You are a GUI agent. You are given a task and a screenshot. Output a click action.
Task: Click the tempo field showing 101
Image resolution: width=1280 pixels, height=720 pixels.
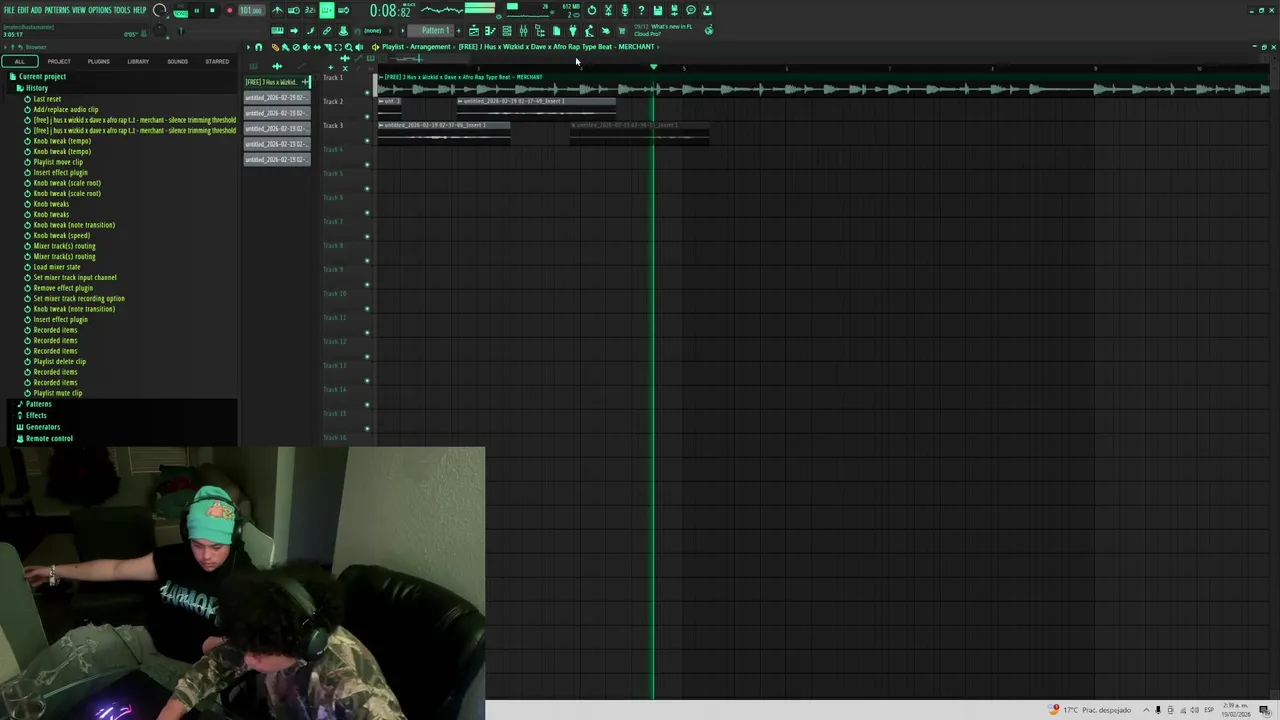pyautogui.click(x=251, y=11)
